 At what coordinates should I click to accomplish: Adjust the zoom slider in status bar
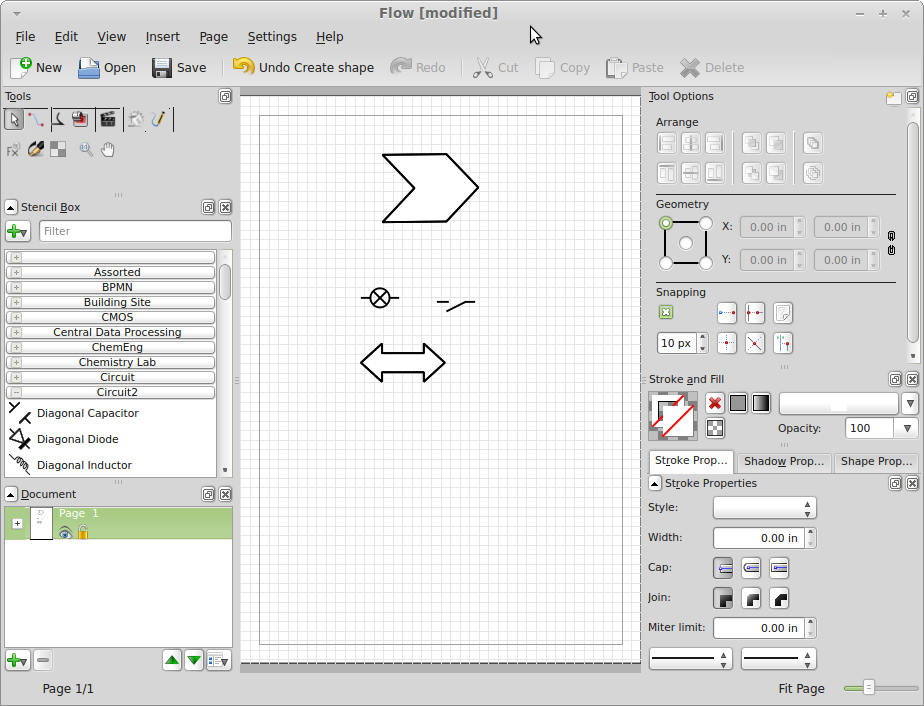[x=869, y=688]
